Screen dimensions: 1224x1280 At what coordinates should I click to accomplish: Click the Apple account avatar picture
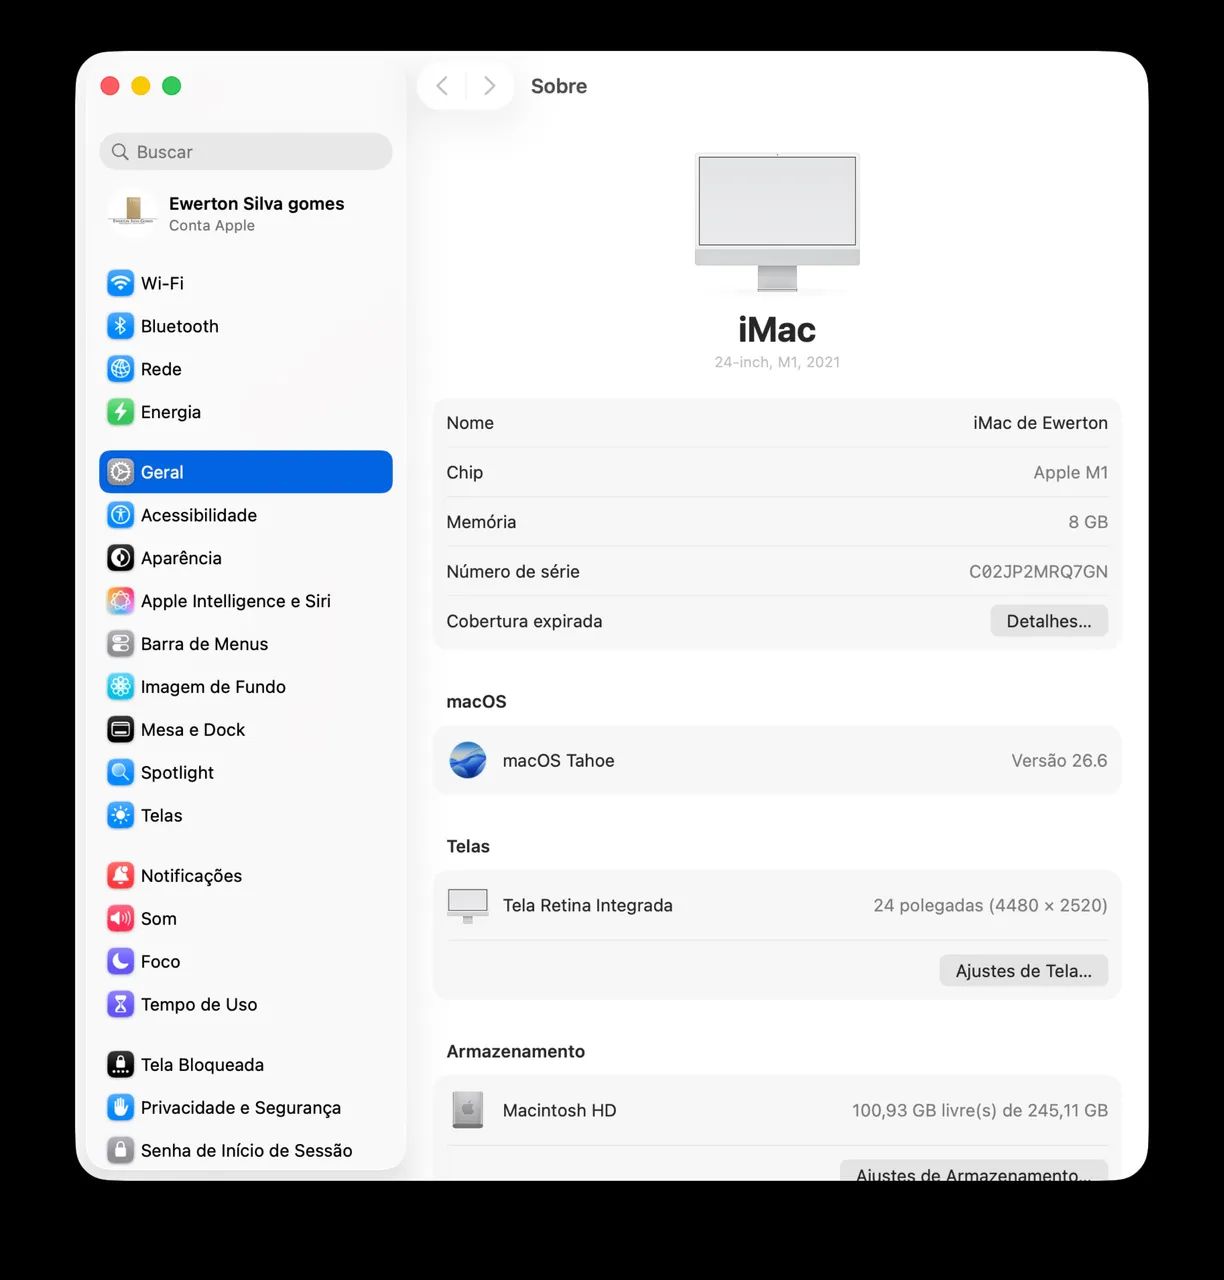pos(133,213)
